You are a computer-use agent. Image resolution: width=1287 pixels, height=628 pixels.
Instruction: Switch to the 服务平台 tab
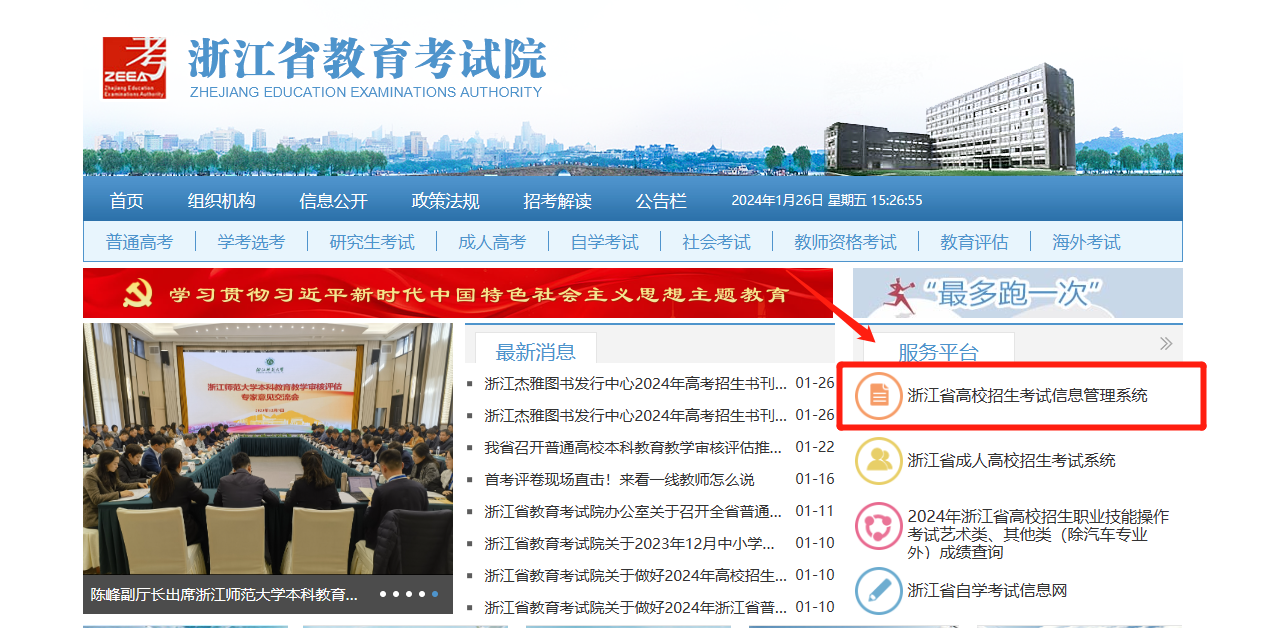click(937, 351)
